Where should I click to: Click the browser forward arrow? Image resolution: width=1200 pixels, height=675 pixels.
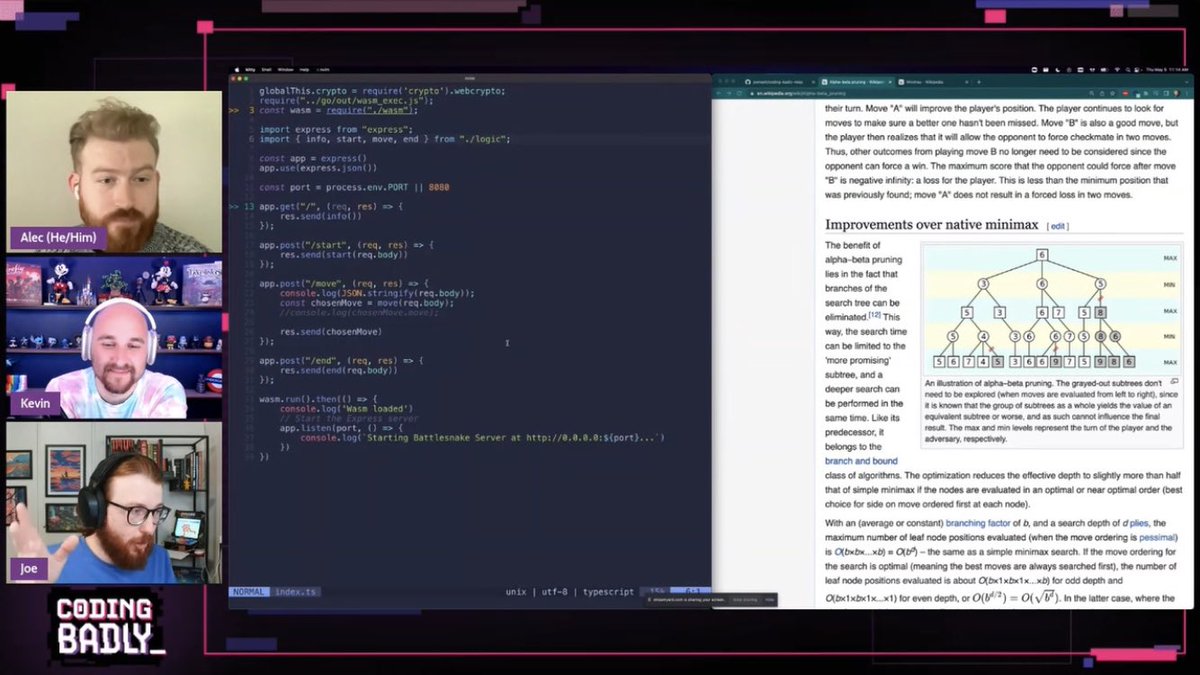tap(729, 93)
